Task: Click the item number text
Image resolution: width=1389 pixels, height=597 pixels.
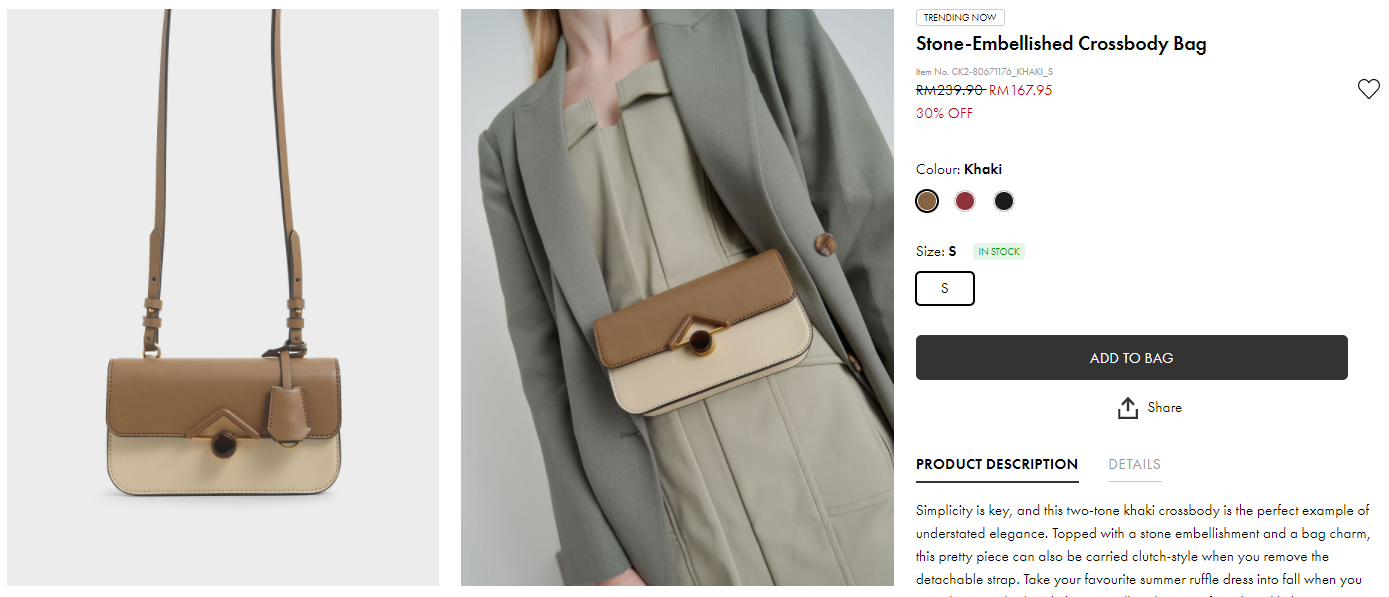Action: [984, 72]
